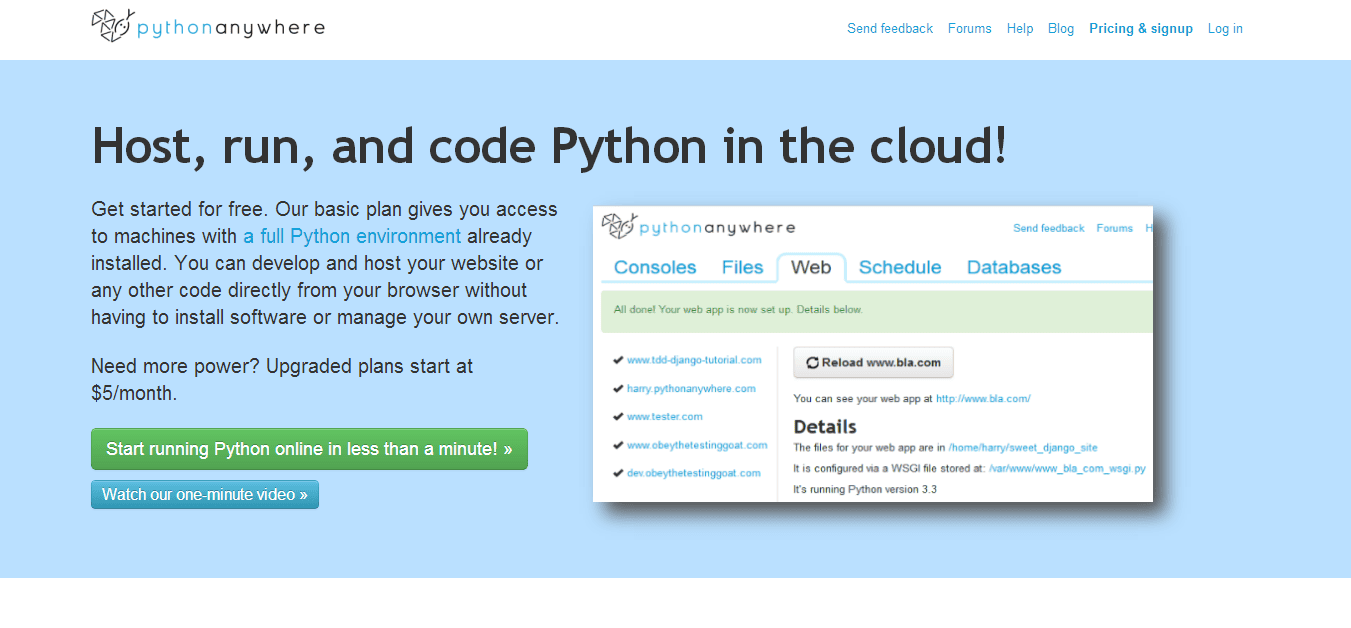
Task: Click the PythonAnywhere logo in header
Action: pyautogui.click(x=208, y=26)
